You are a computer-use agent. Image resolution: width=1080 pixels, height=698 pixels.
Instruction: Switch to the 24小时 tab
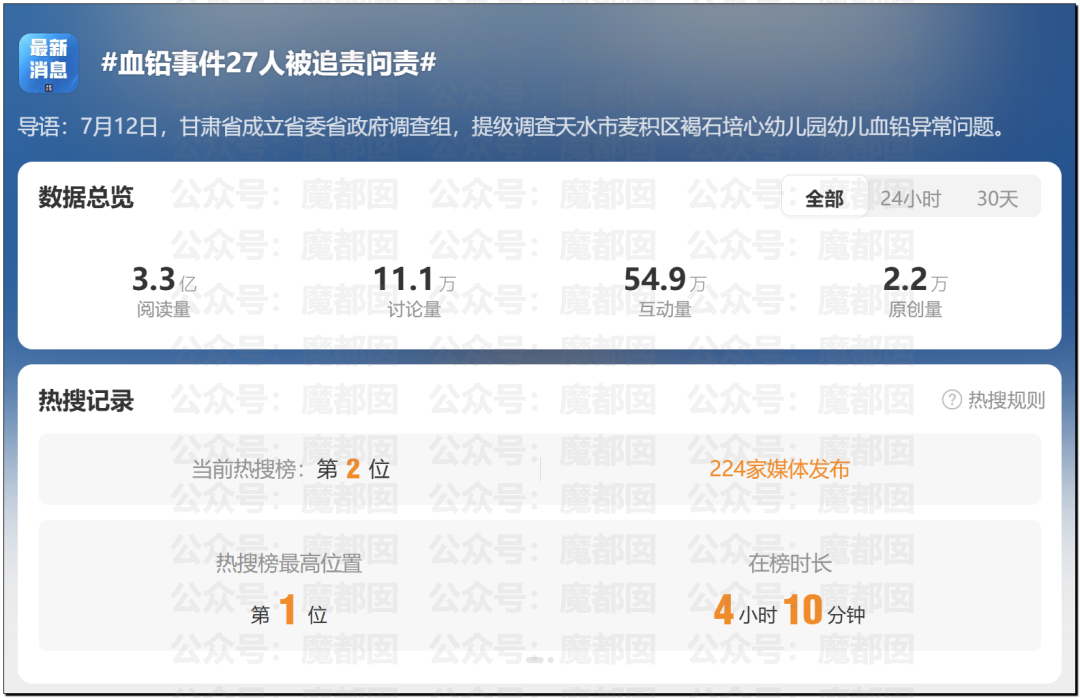point(910,199)
